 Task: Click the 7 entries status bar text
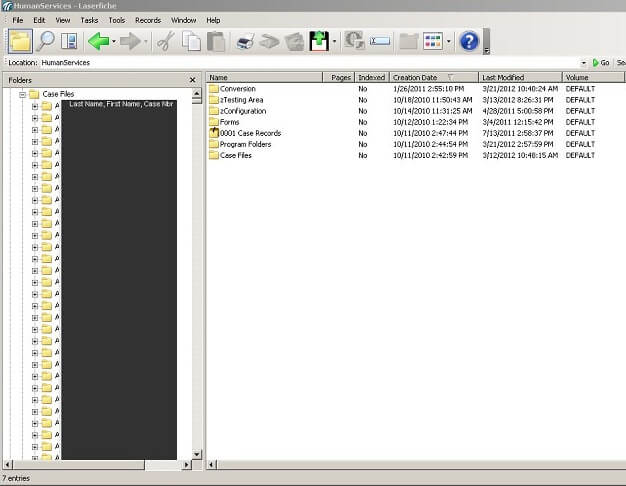click(16, 478)
